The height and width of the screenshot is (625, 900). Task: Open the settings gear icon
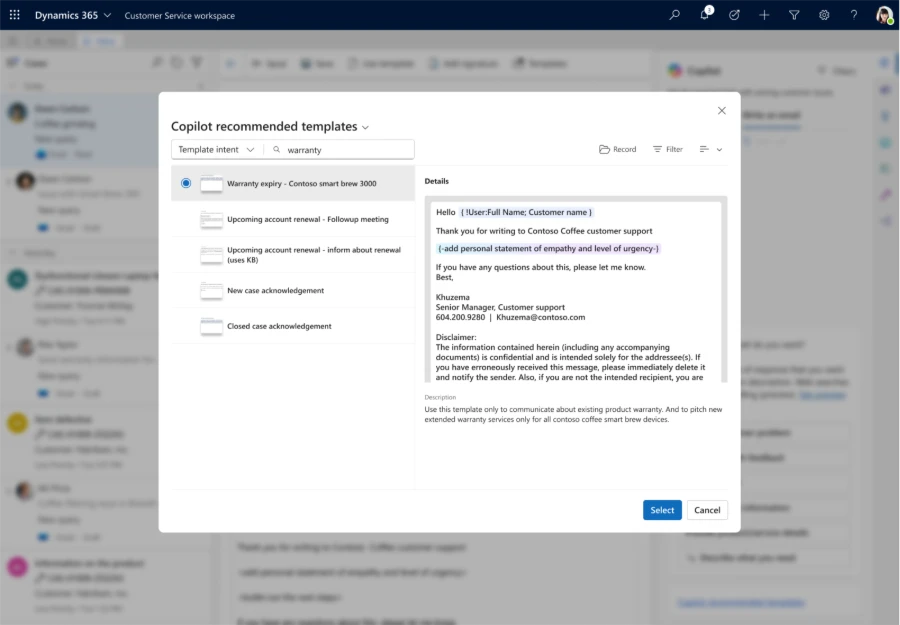click(823, 15)
